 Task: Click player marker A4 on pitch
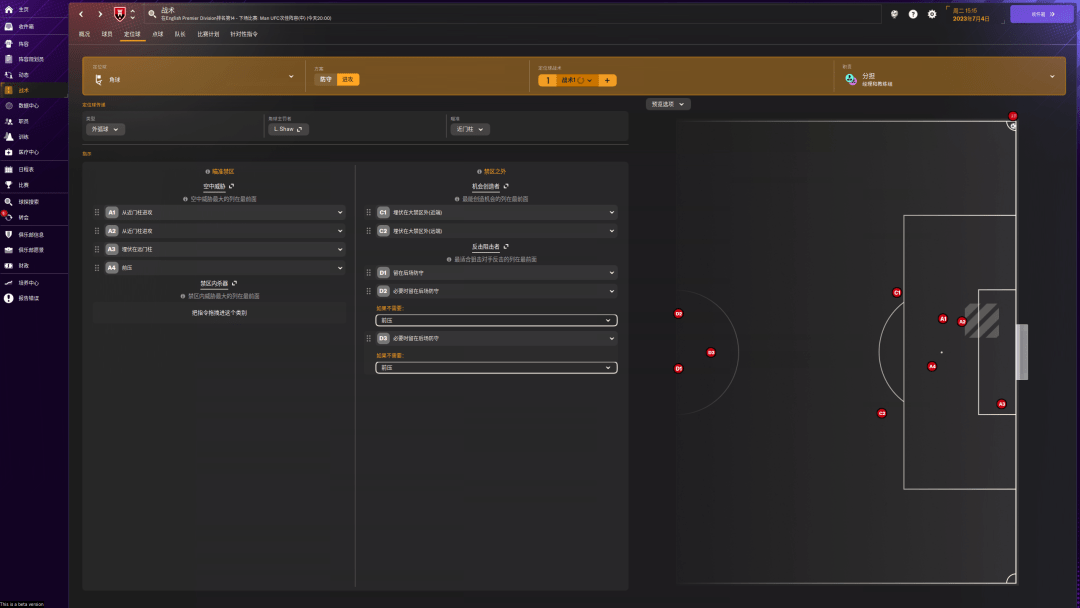[x=932, y=366]
